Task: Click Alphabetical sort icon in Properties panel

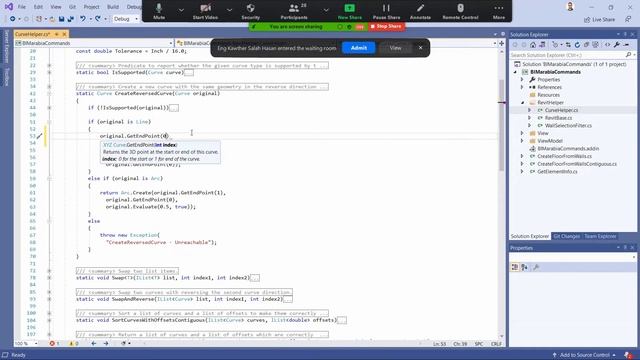Action: [524, 267]
